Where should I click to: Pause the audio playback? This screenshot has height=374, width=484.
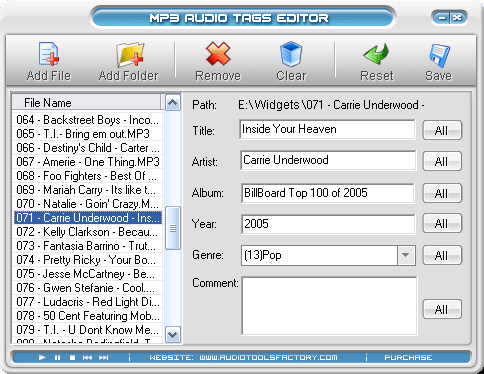click(x=57, y=357)
